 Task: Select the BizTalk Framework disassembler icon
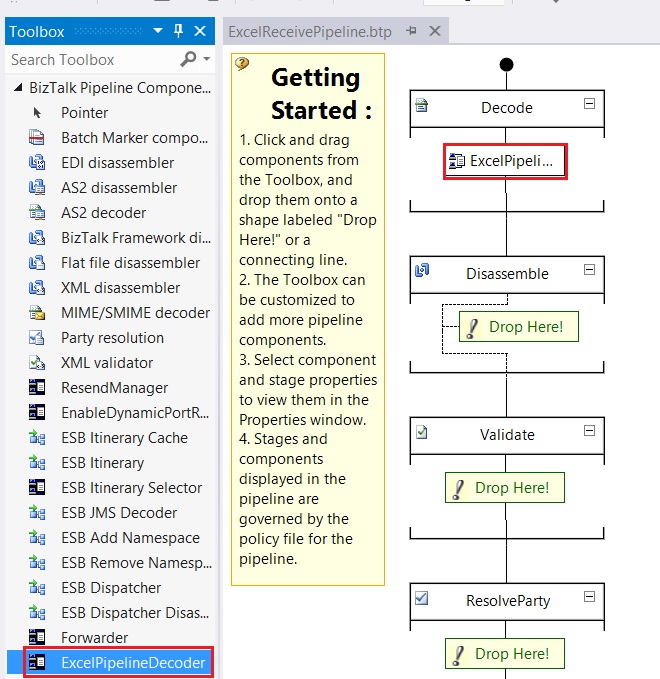(37, 238)
